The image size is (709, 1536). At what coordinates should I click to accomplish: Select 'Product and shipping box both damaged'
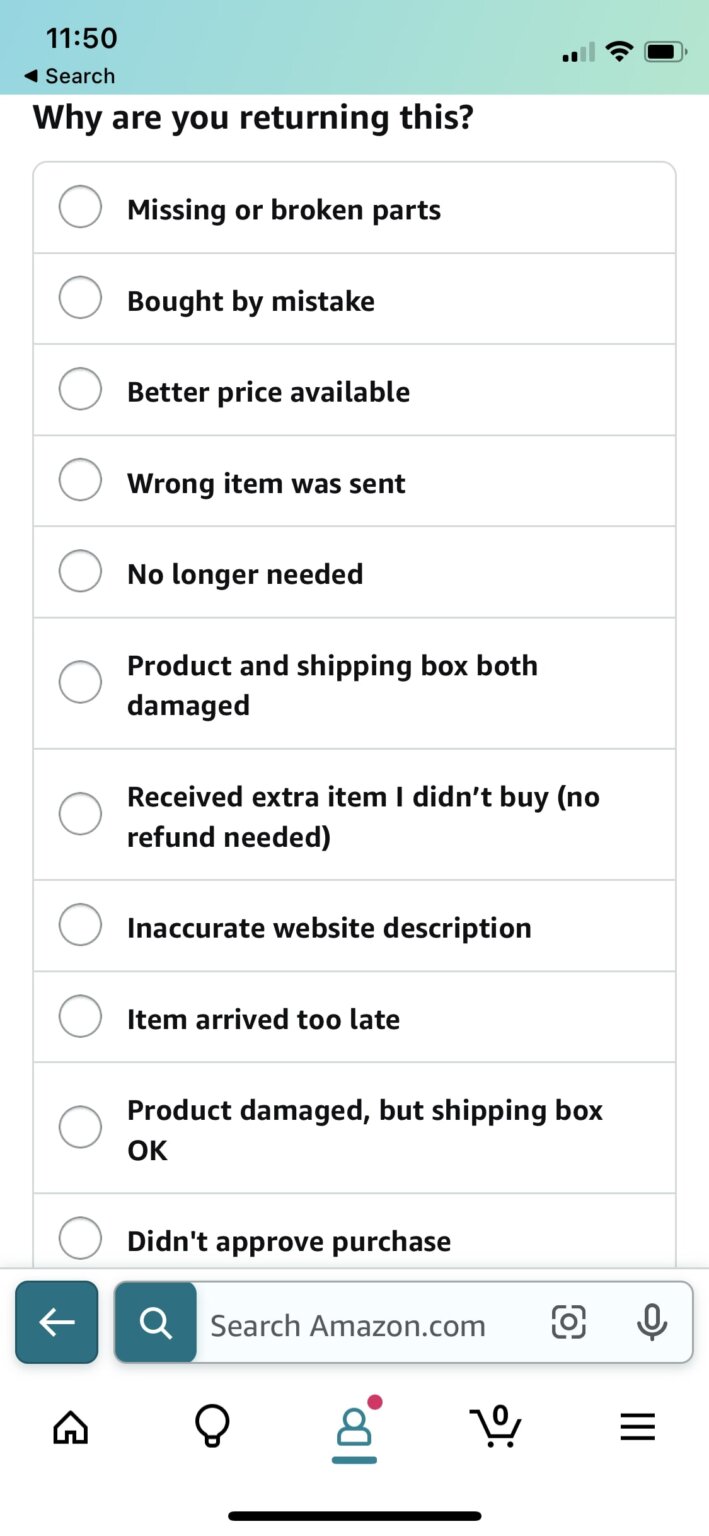click(80, 682)
